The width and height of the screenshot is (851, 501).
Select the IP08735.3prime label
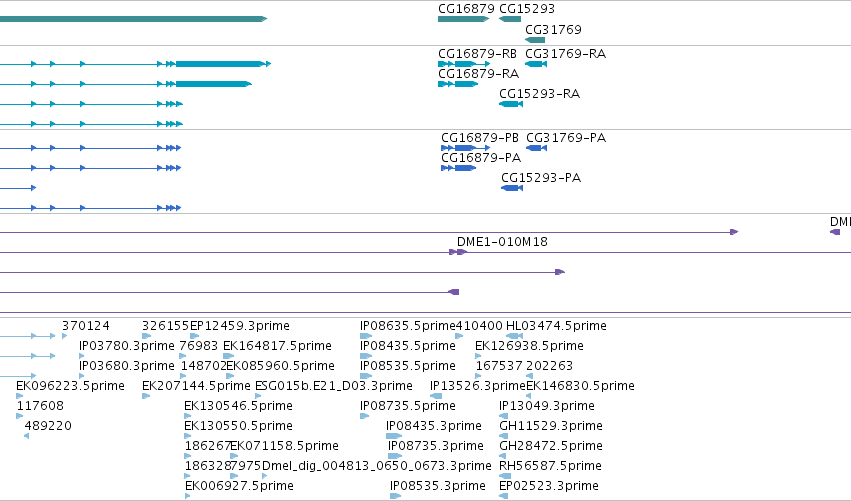[436, 447]
